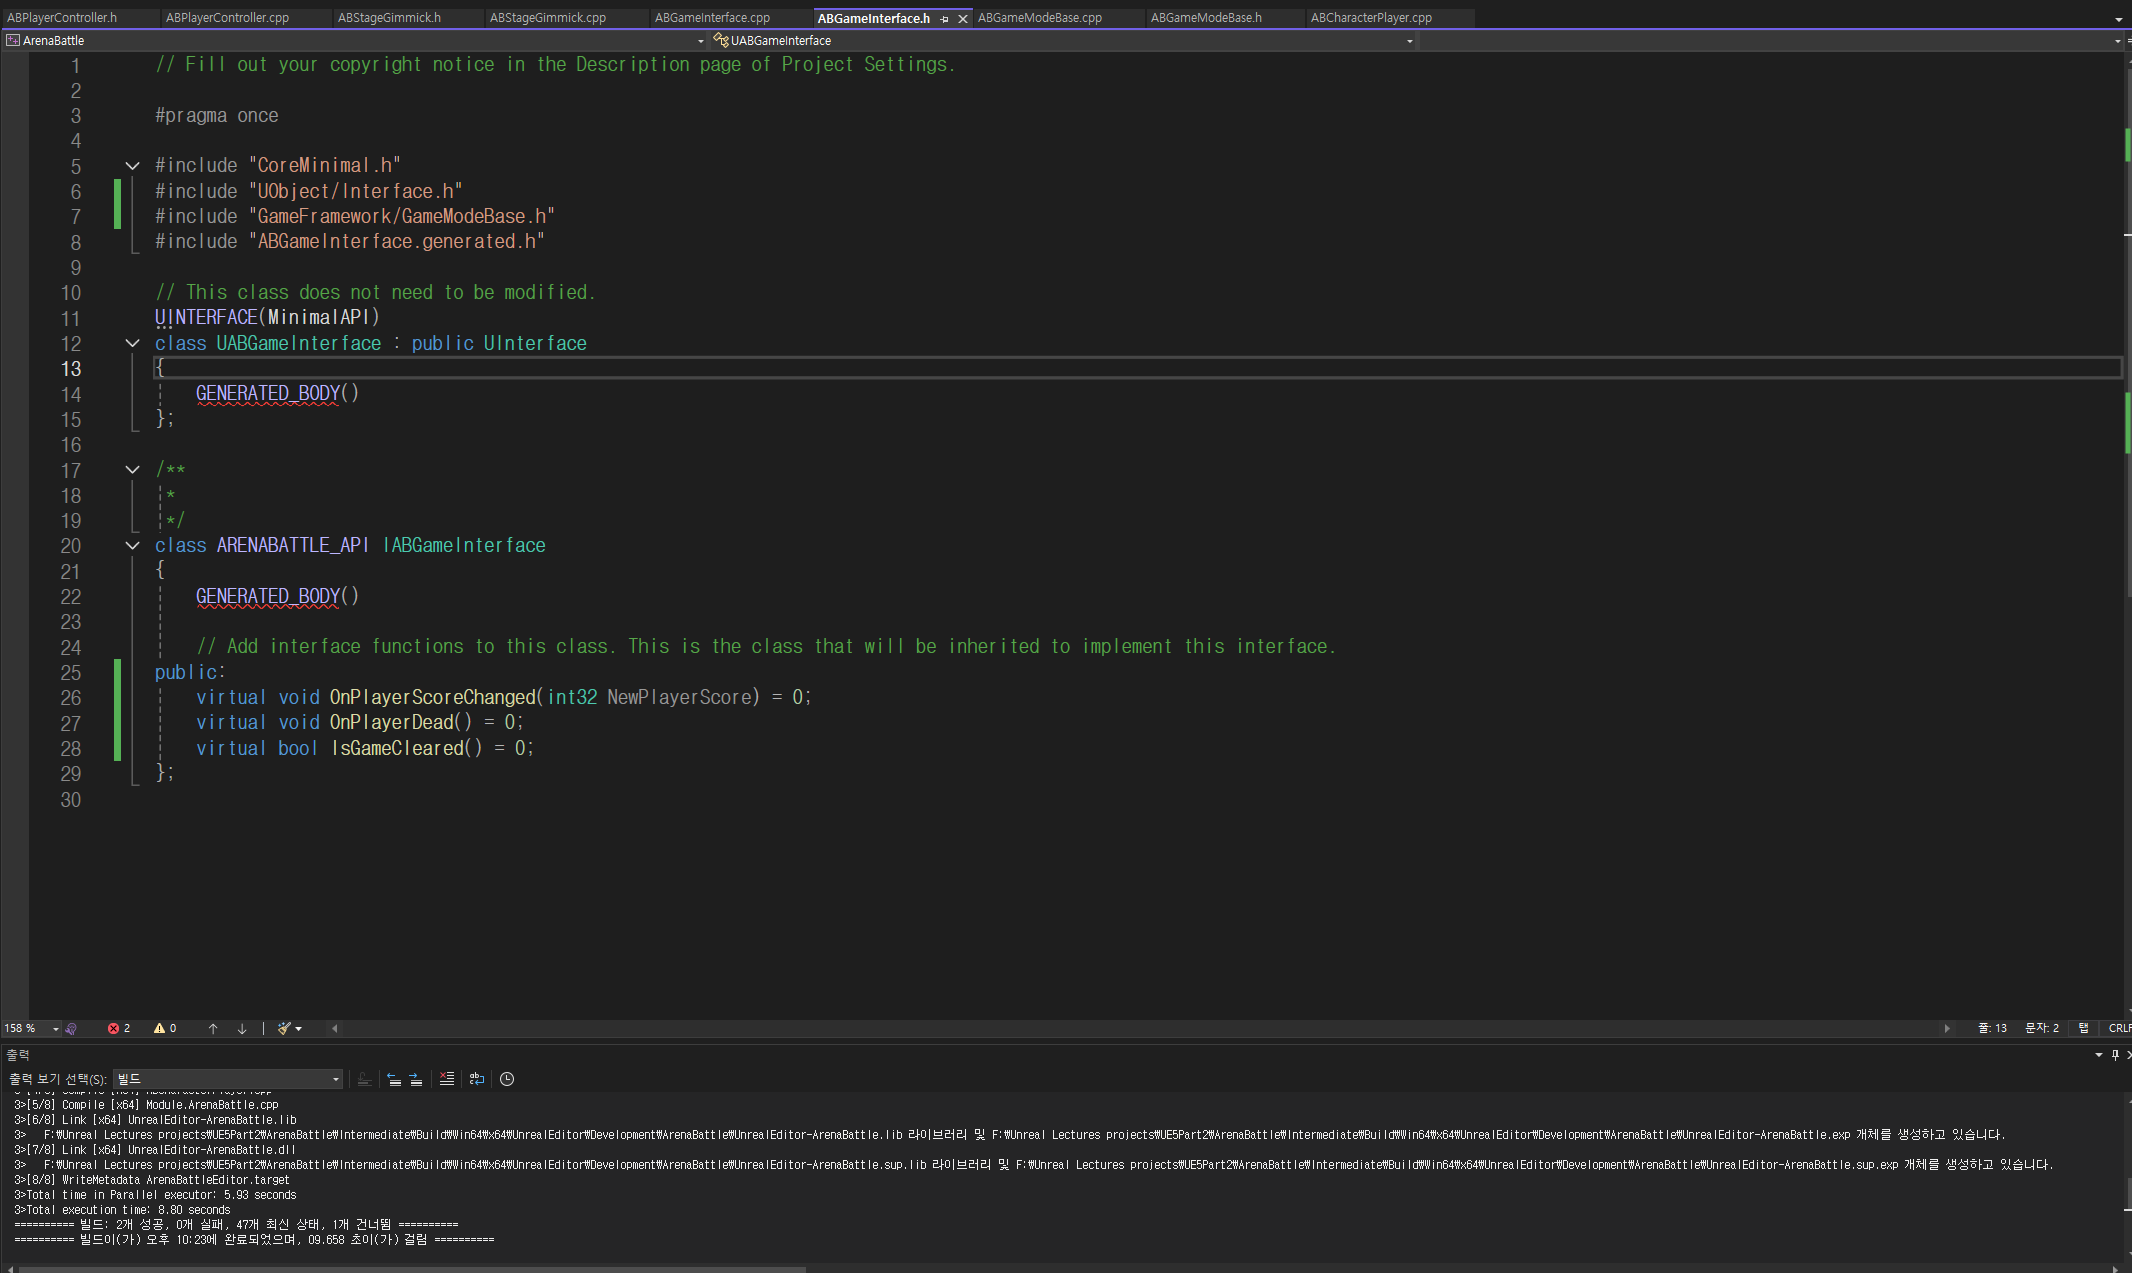Viewport: 2132px width, 1273px height.
Task: Click GENERATED_BODY() on line 14
Action: click(x=277, y=393)
